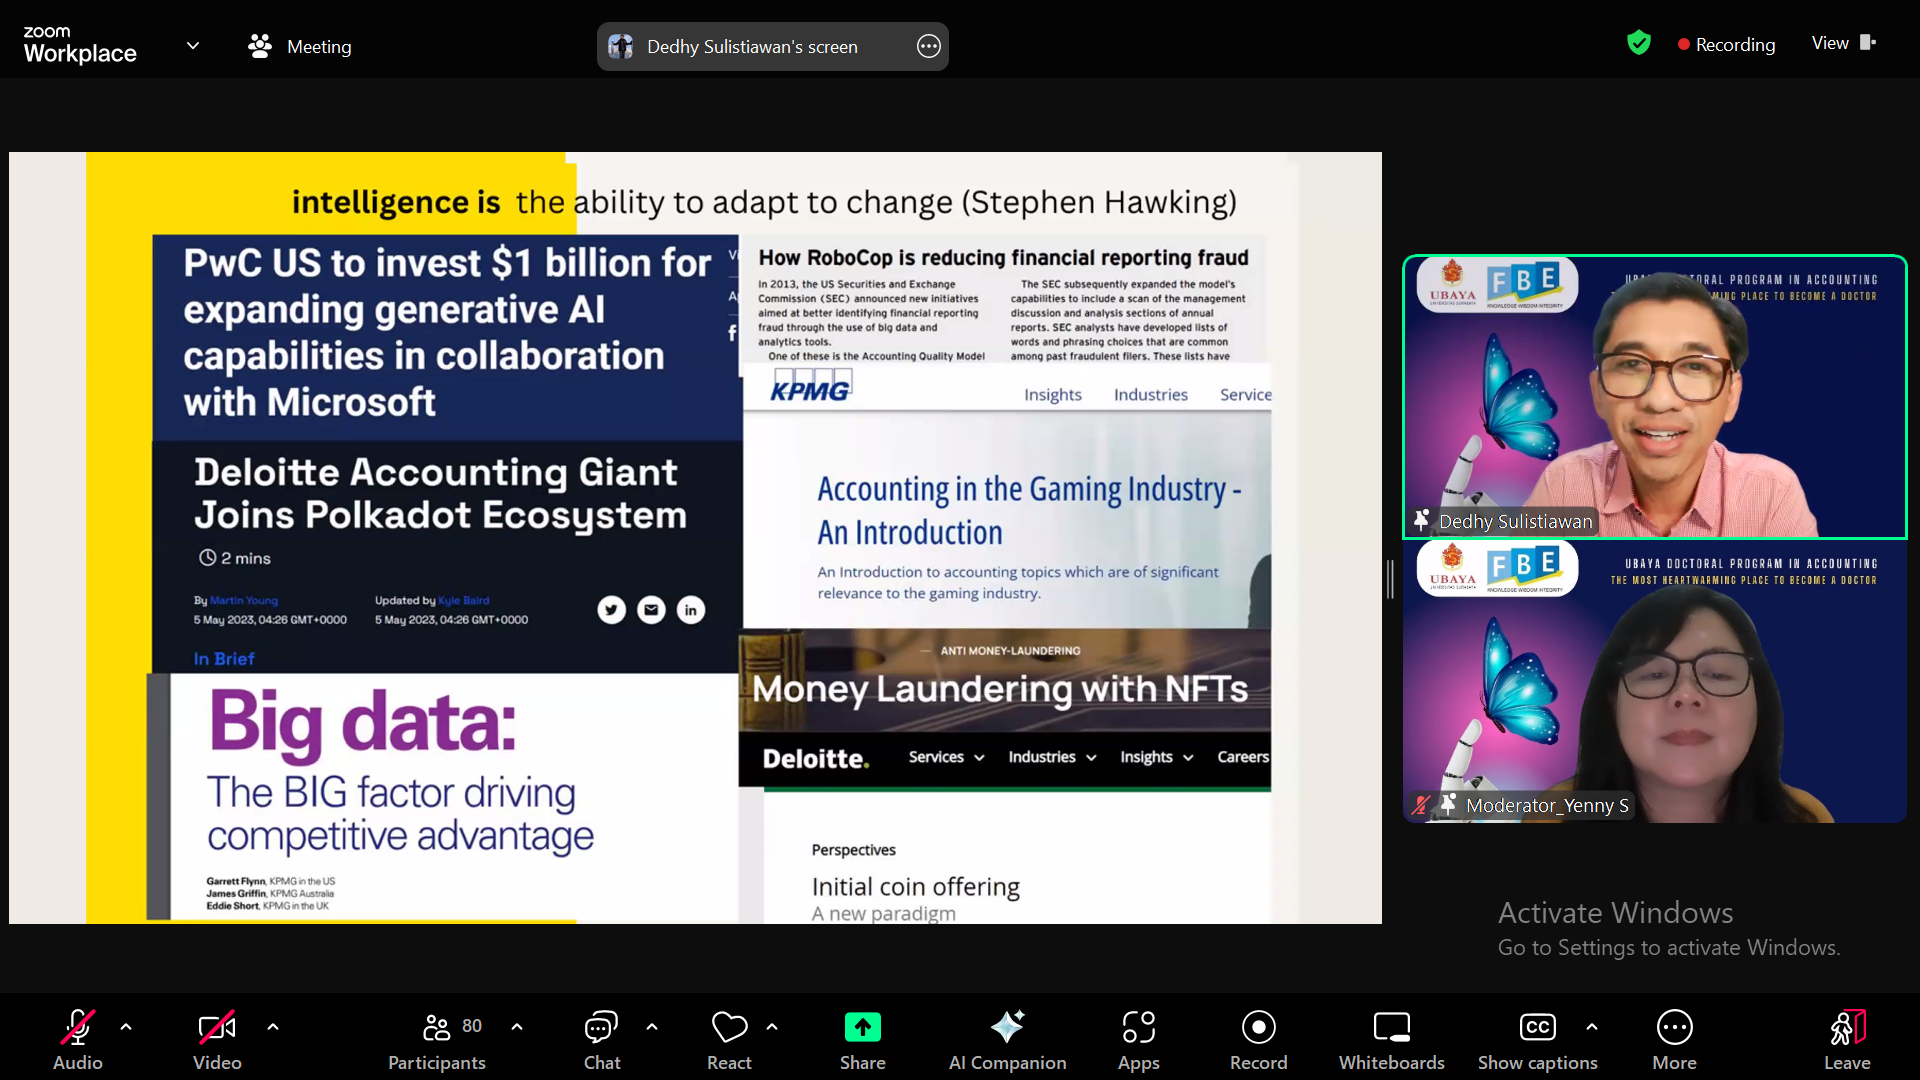1920x1080 pixels.
Task: Click Insights tab on KPMG page
Action: point(1052,394)
